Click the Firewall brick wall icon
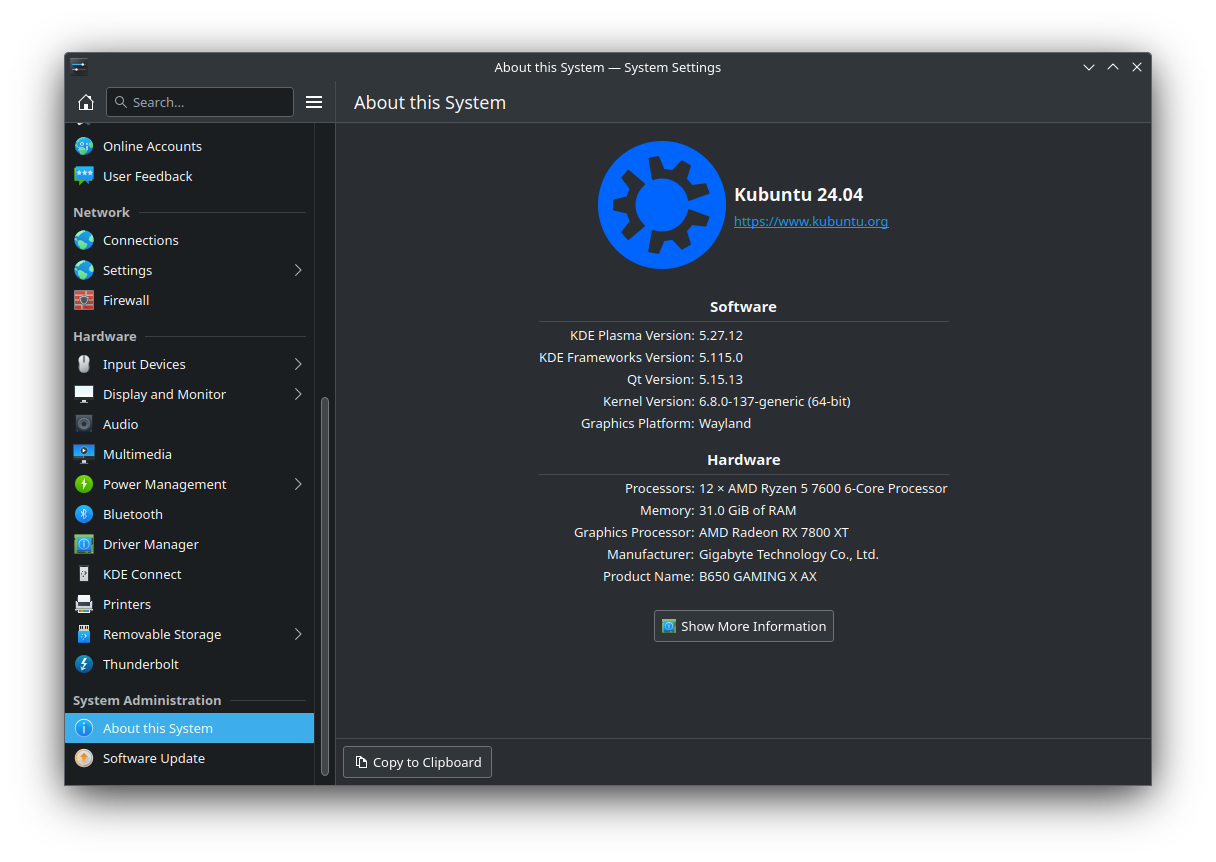This screenshot has height=862, width=1216. click(84, 300)
